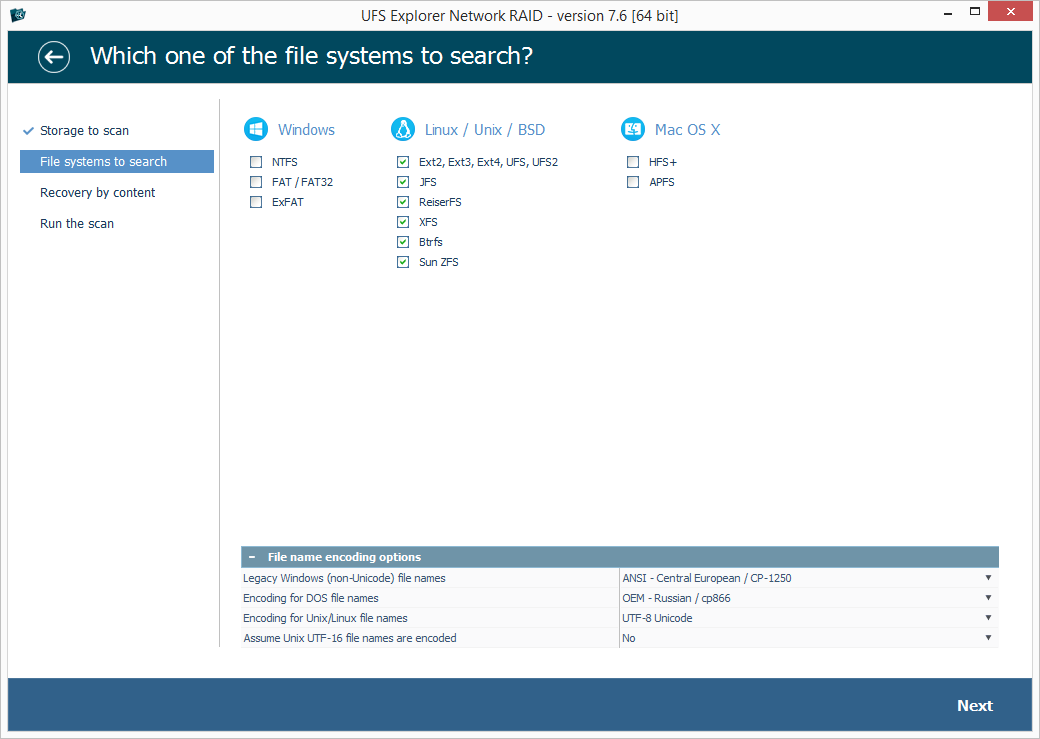
Task: Click the Mac OS X Finder icon
Action: click(633, 129)
